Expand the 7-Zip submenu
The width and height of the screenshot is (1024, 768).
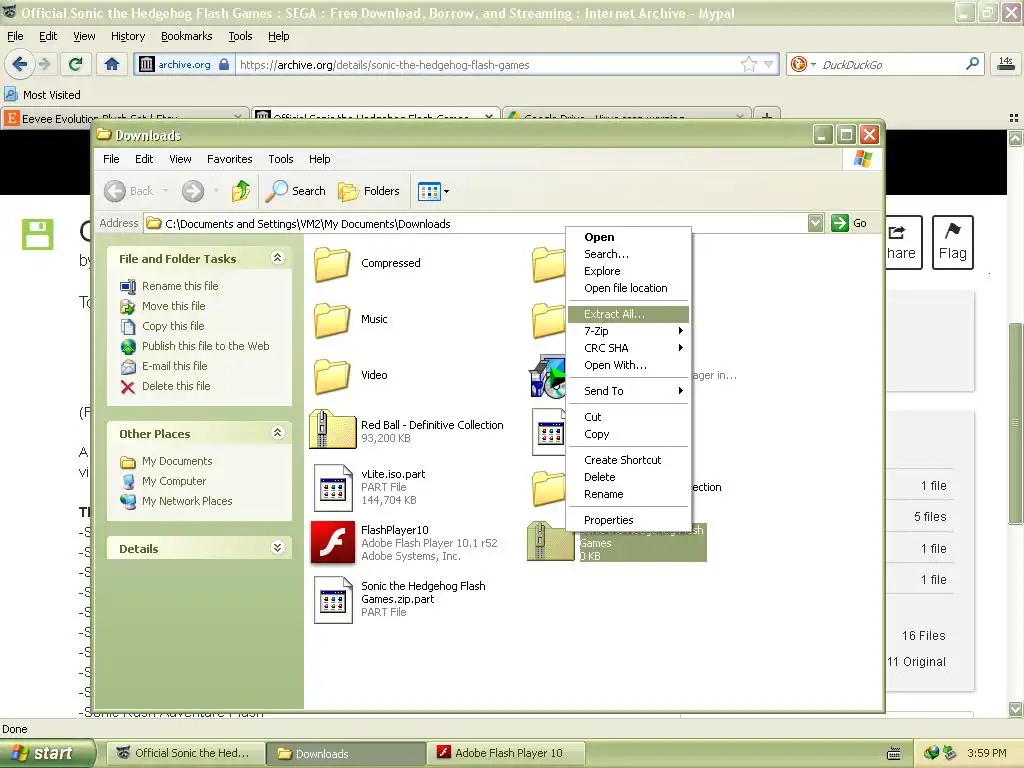(x=628, y=331)
